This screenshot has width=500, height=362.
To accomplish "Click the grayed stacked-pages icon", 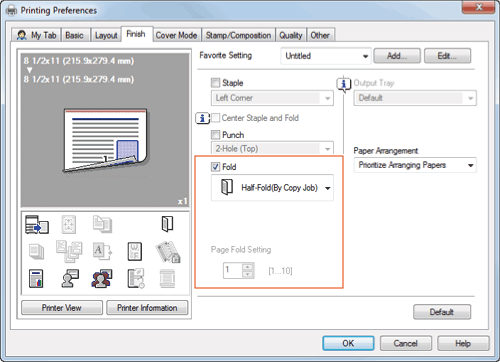I will point(36,251).
